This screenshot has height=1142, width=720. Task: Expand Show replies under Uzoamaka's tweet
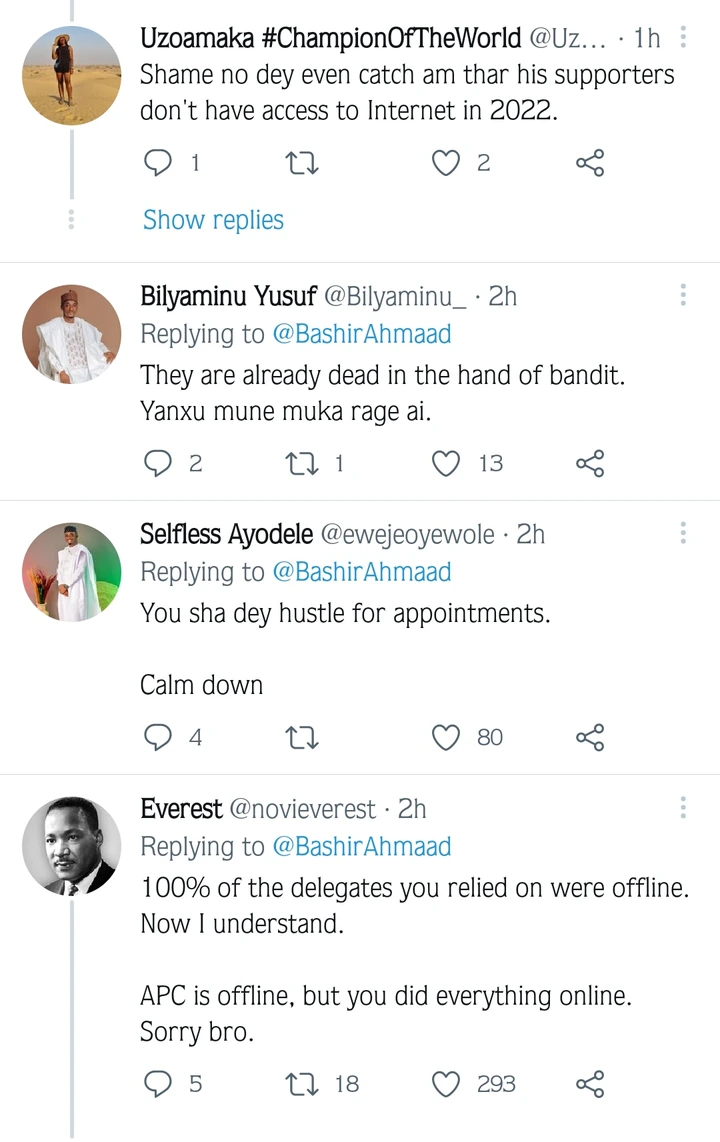[213, 220]
